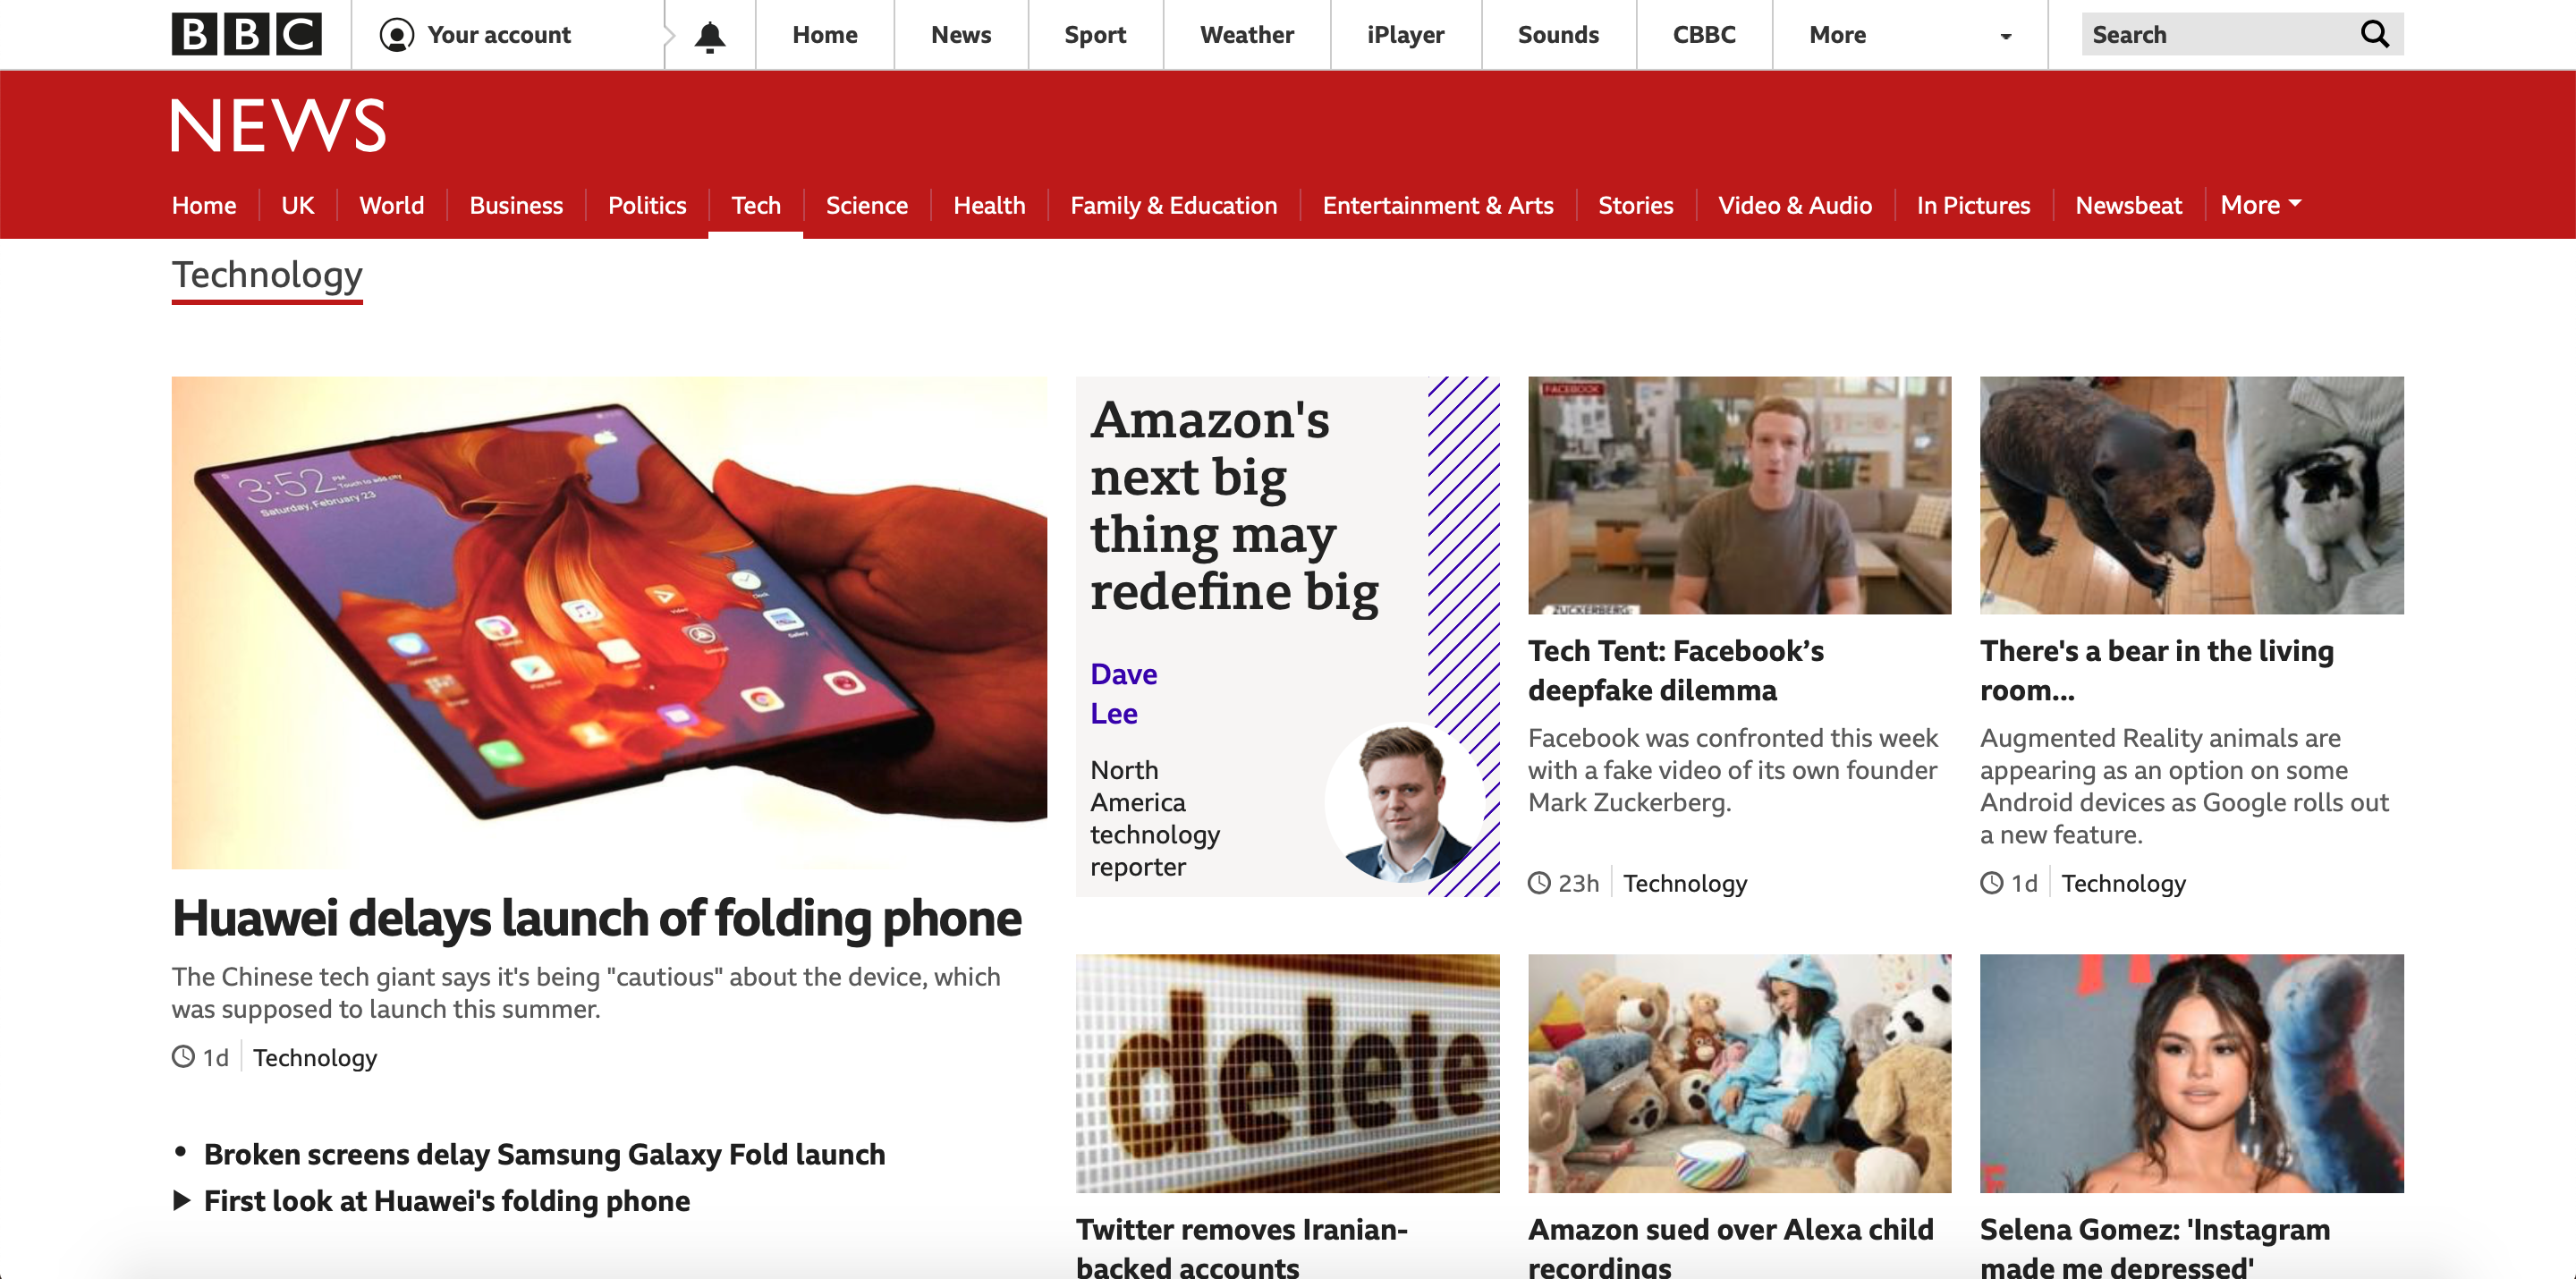Click into the Search field

2222,34
